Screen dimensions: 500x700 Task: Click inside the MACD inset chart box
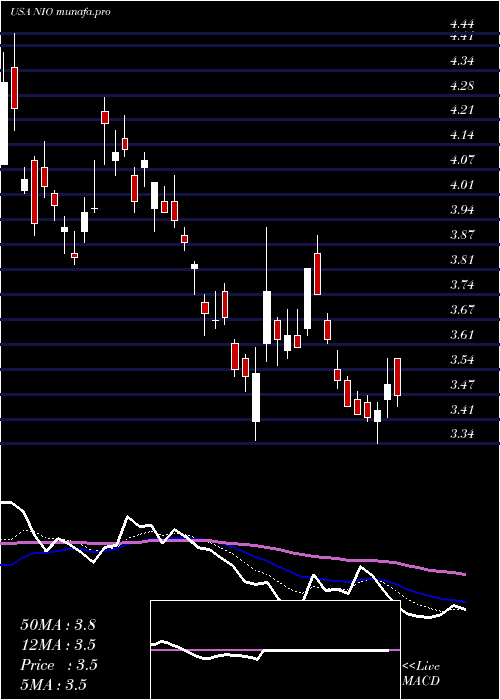click(275, 650)
